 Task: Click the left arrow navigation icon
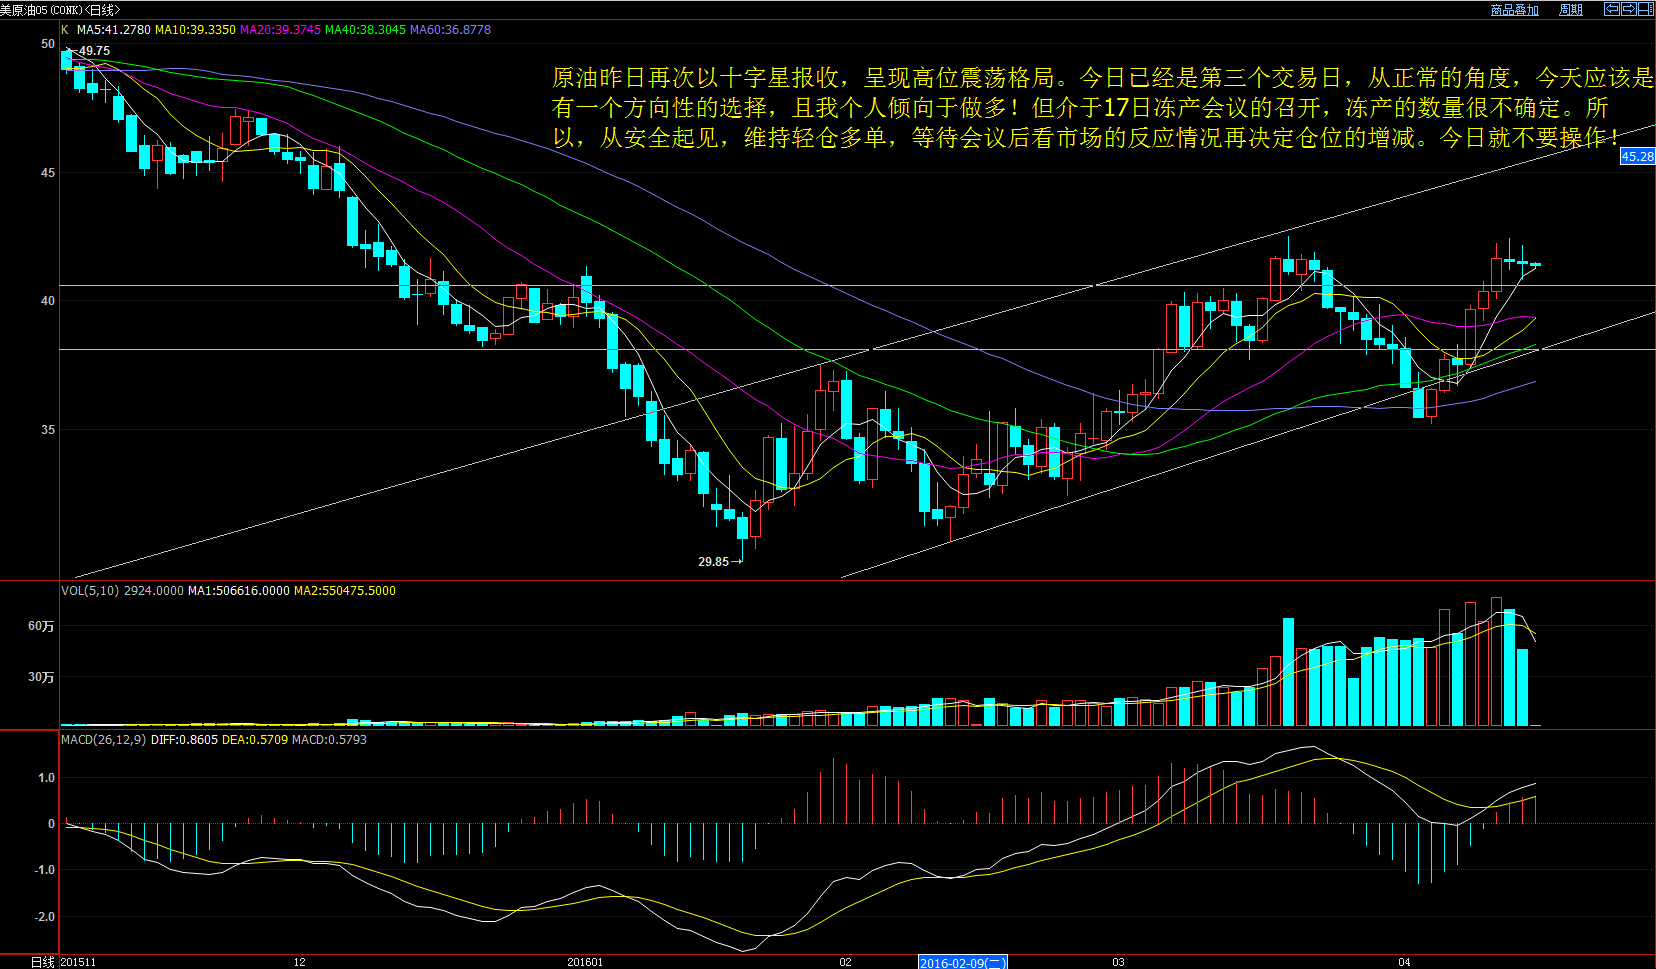1611,9
